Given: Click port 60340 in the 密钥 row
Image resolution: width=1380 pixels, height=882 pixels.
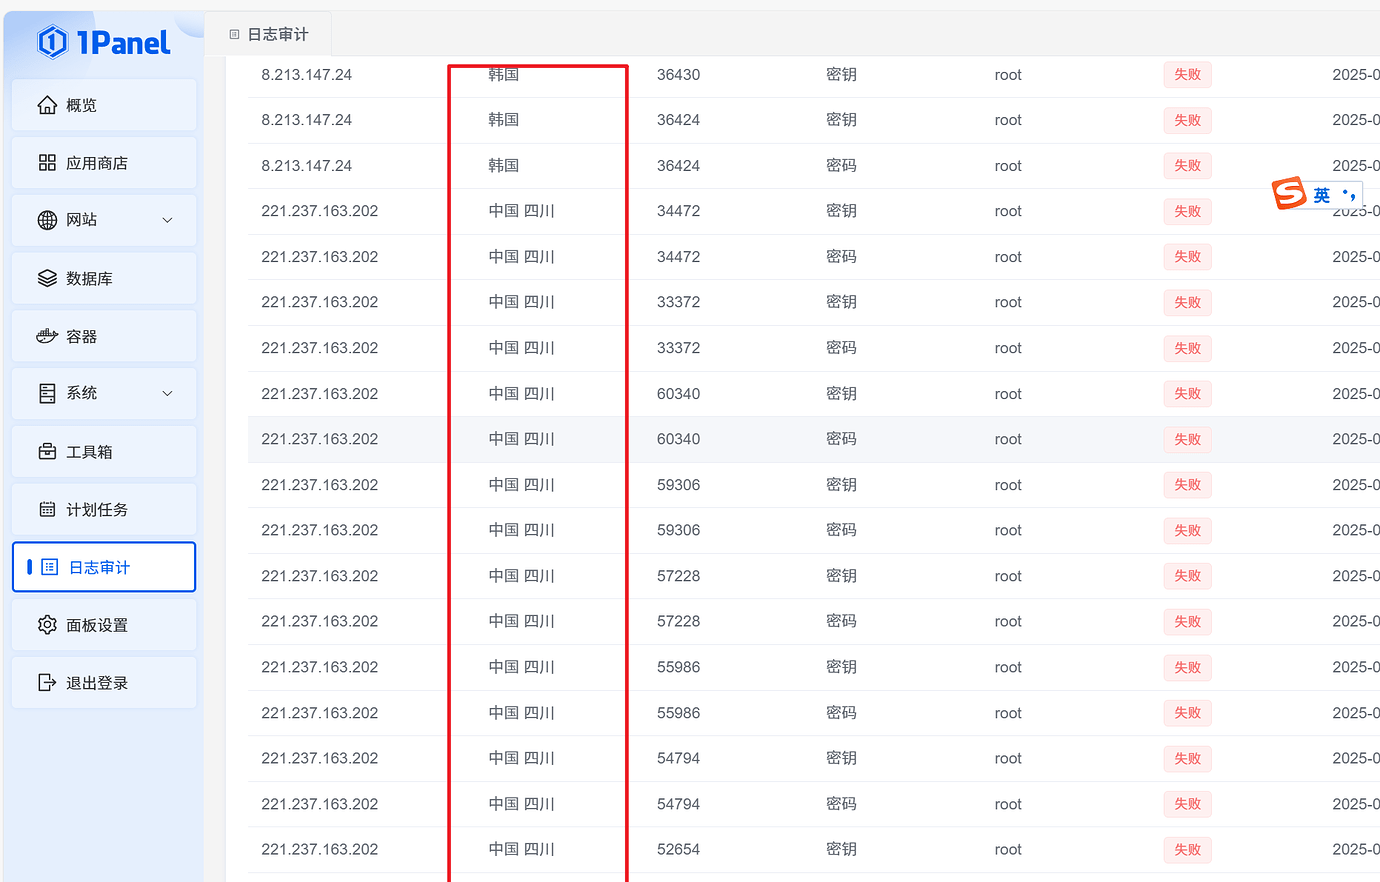Looking at the screenshot, I should pos(678,394).
